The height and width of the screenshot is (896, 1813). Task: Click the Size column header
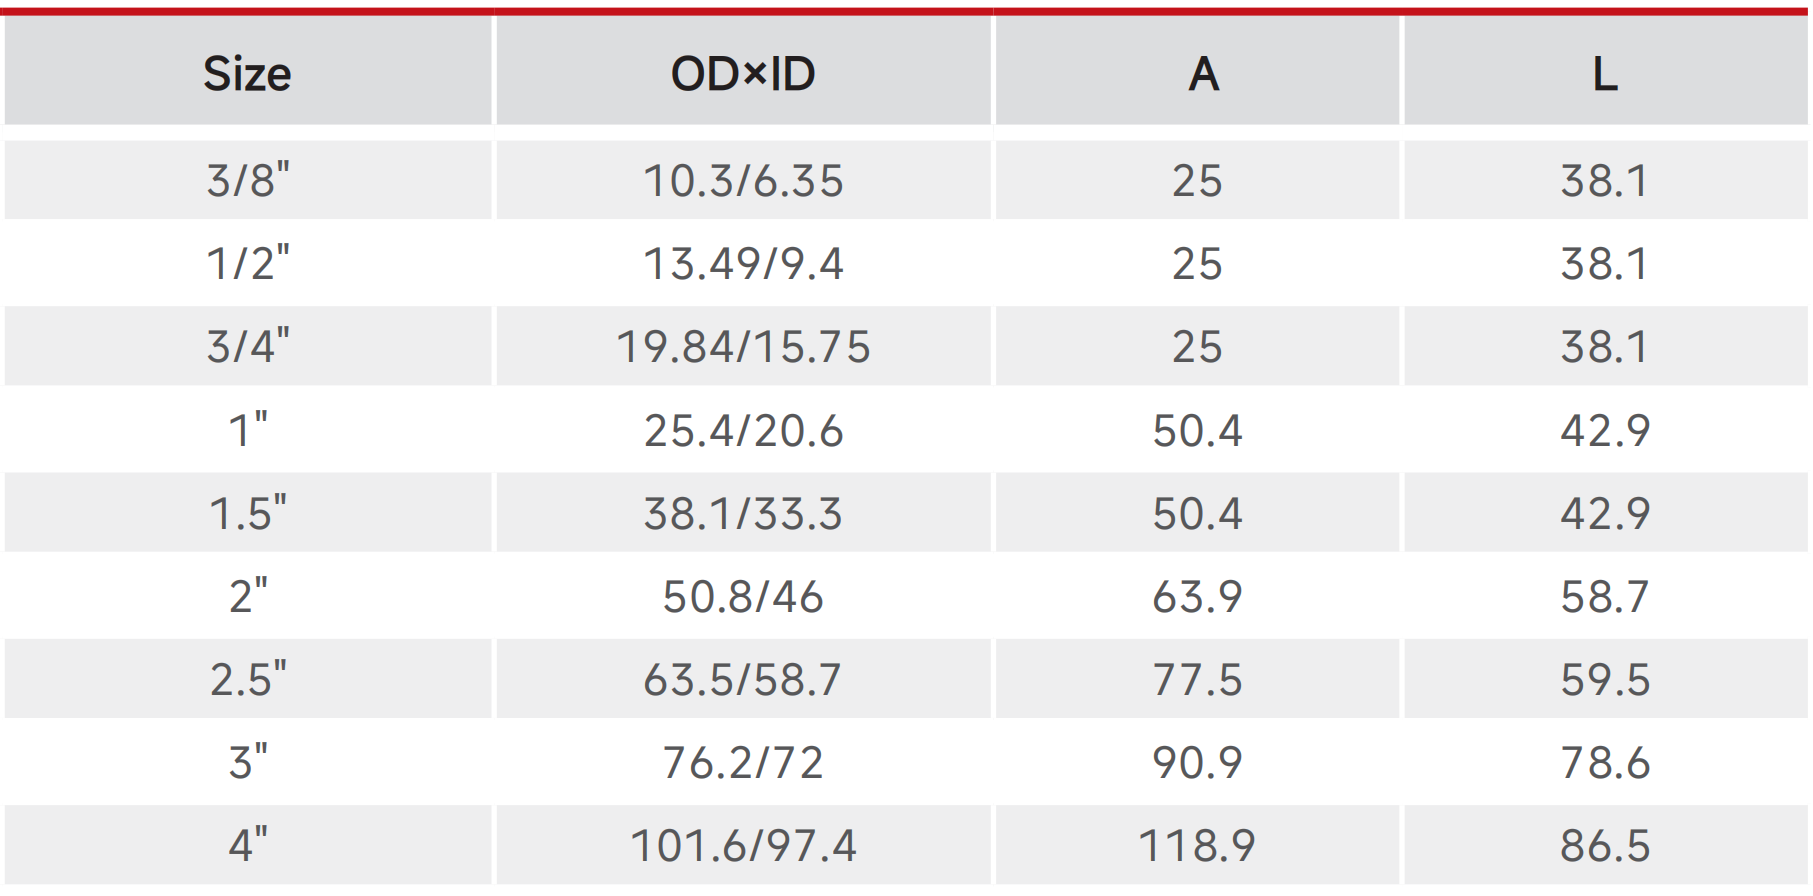pos(247,74)
